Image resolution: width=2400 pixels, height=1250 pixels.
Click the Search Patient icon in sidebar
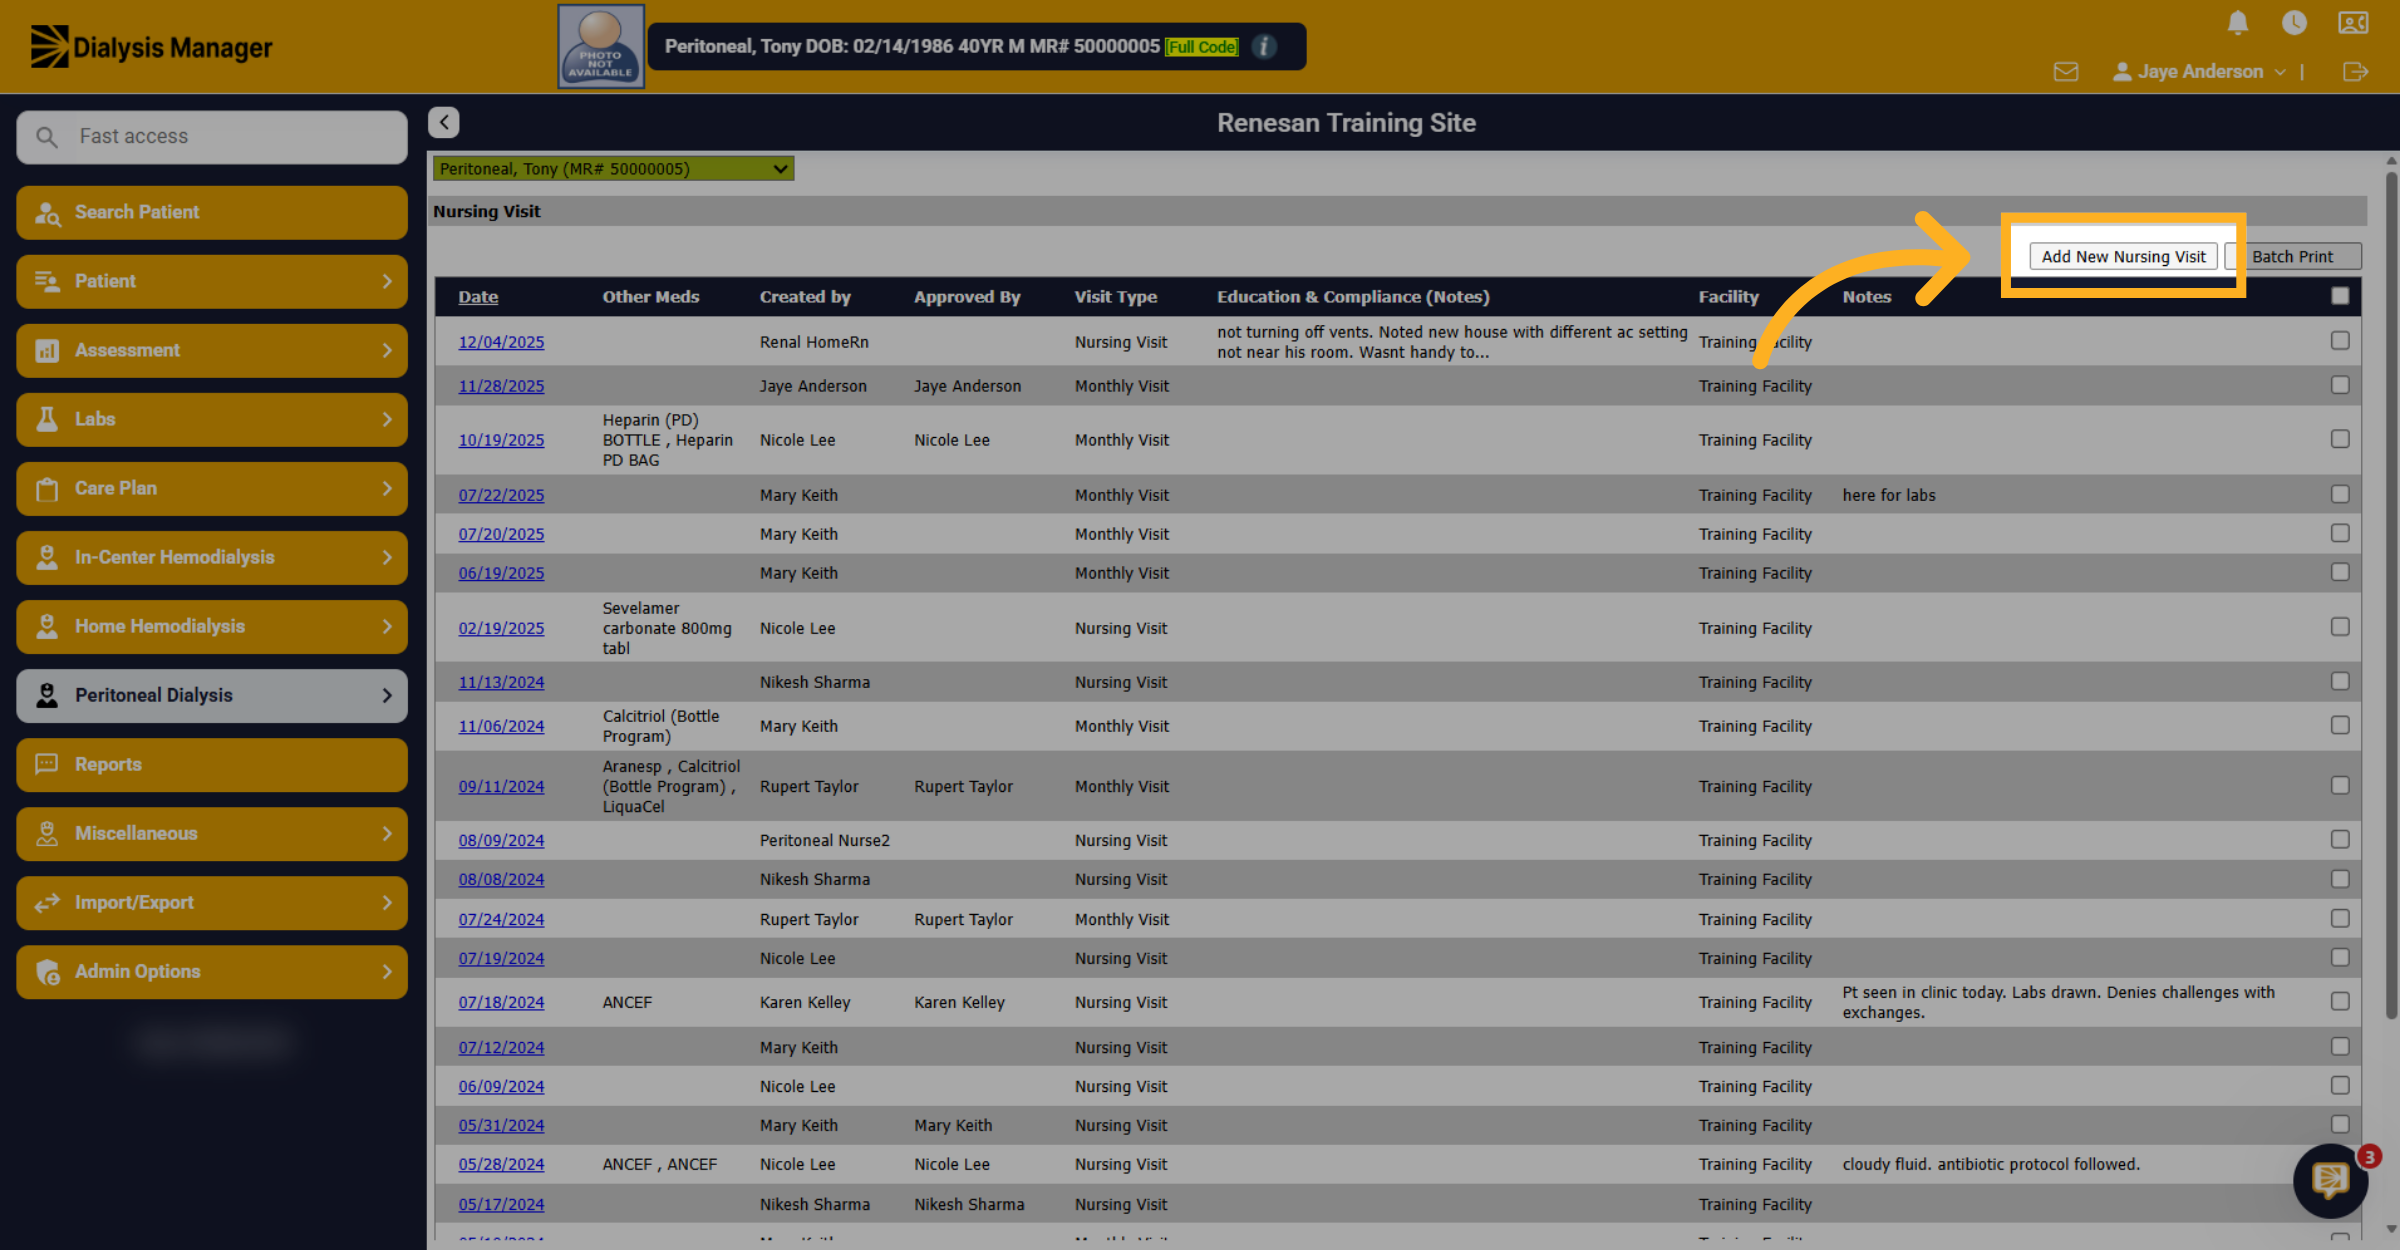point(47,212)
